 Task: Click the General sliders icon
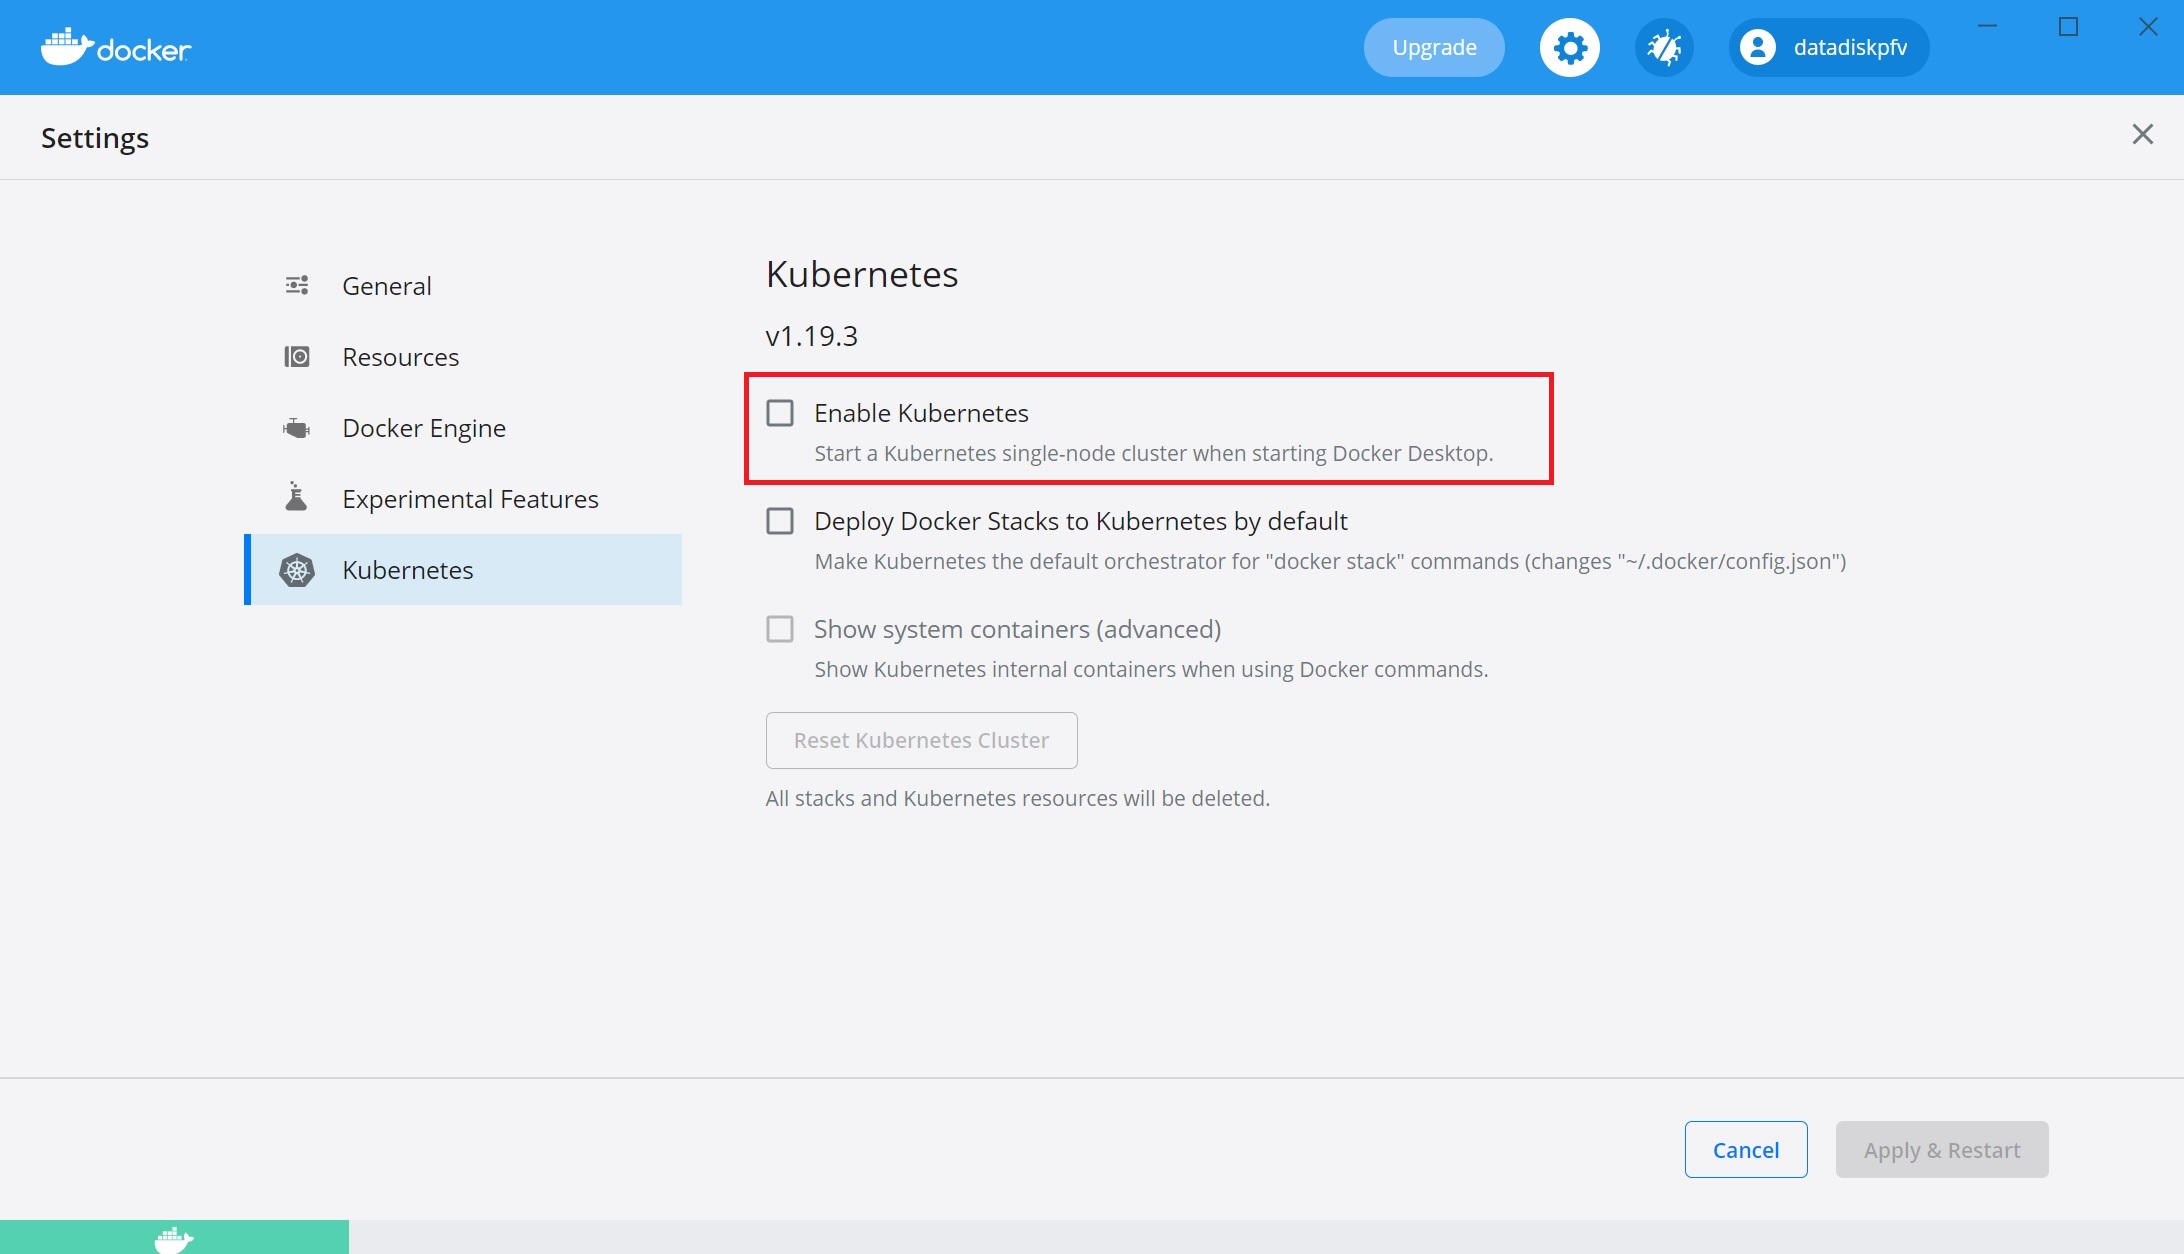point(297,285)
